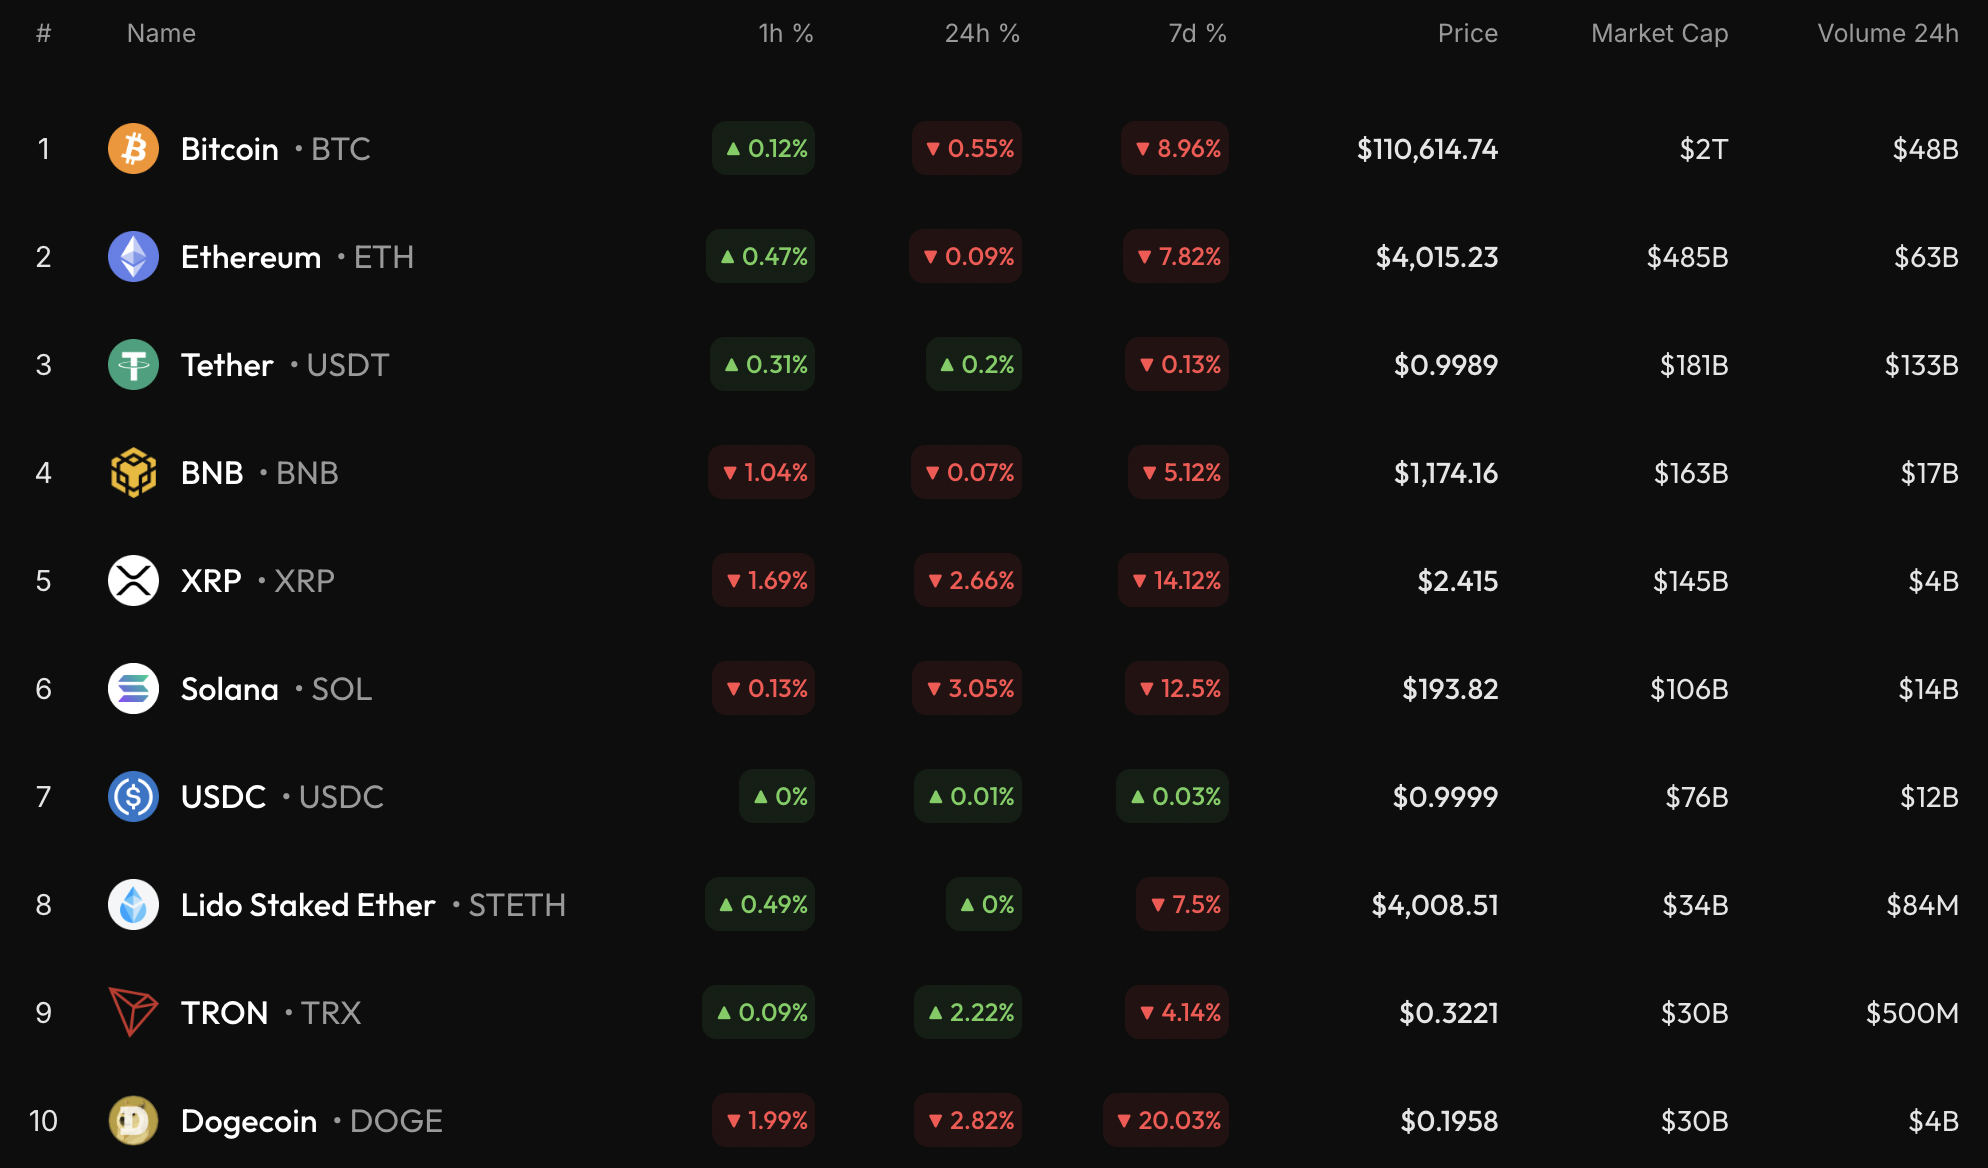
Task: Click the XRP logo icon
Action: [133, 581]
